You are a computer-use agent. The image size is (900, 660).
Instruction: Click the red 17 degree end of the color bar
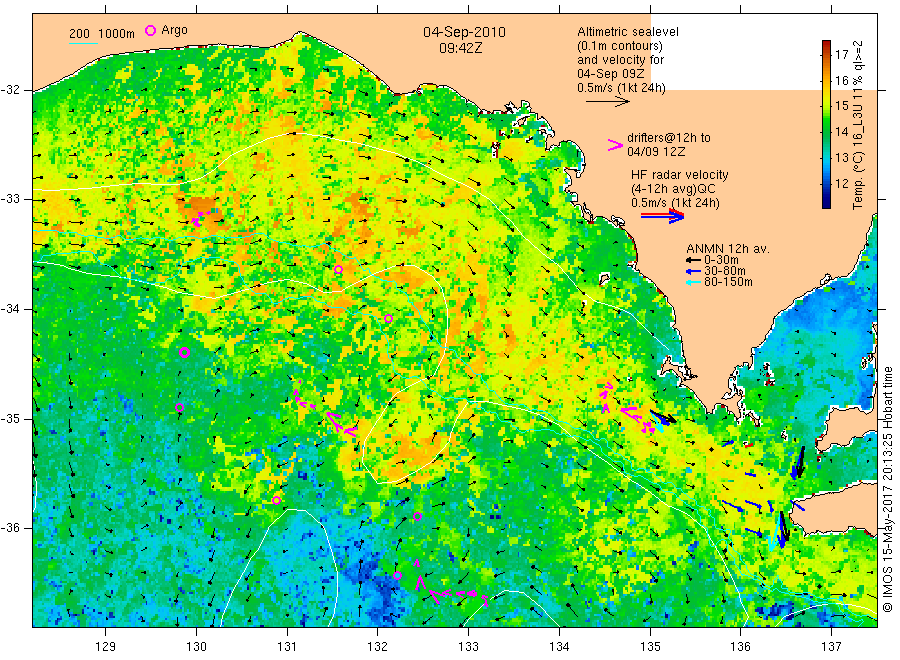point(826,45)
